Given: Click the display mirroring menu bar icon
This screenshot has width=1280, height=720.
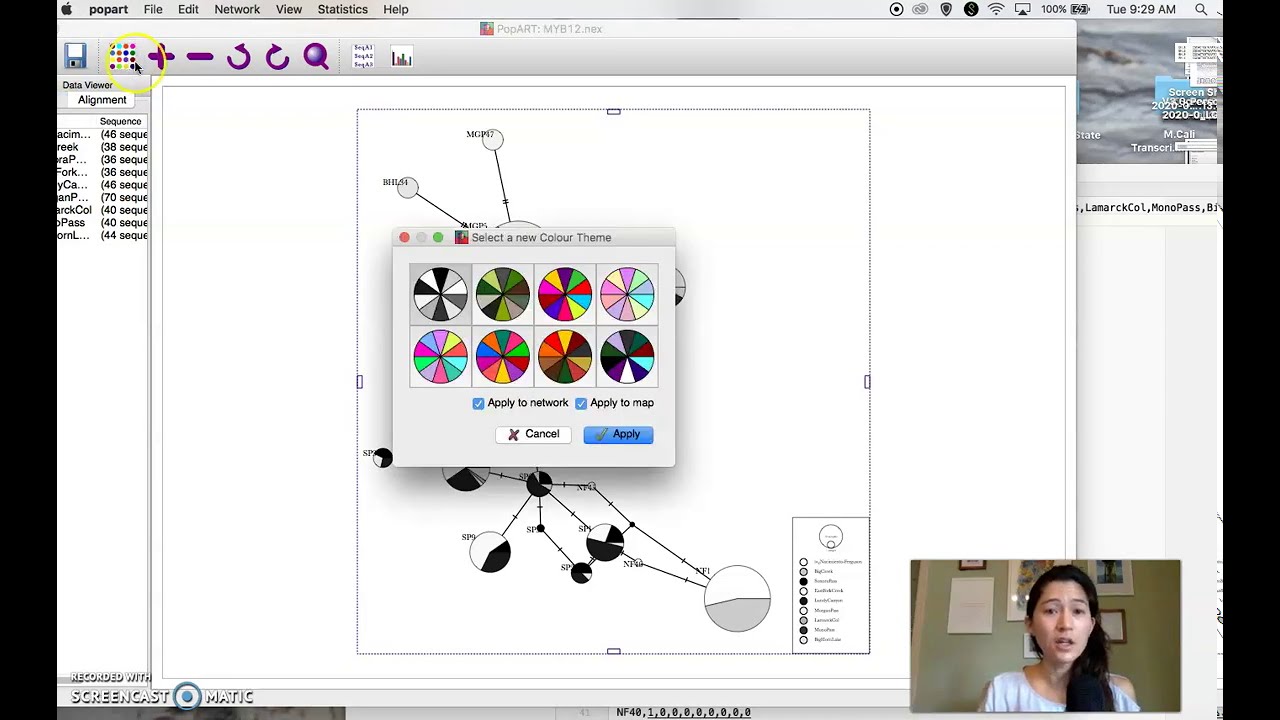Looking at the screenshot, I should [x=1022, y=9].
